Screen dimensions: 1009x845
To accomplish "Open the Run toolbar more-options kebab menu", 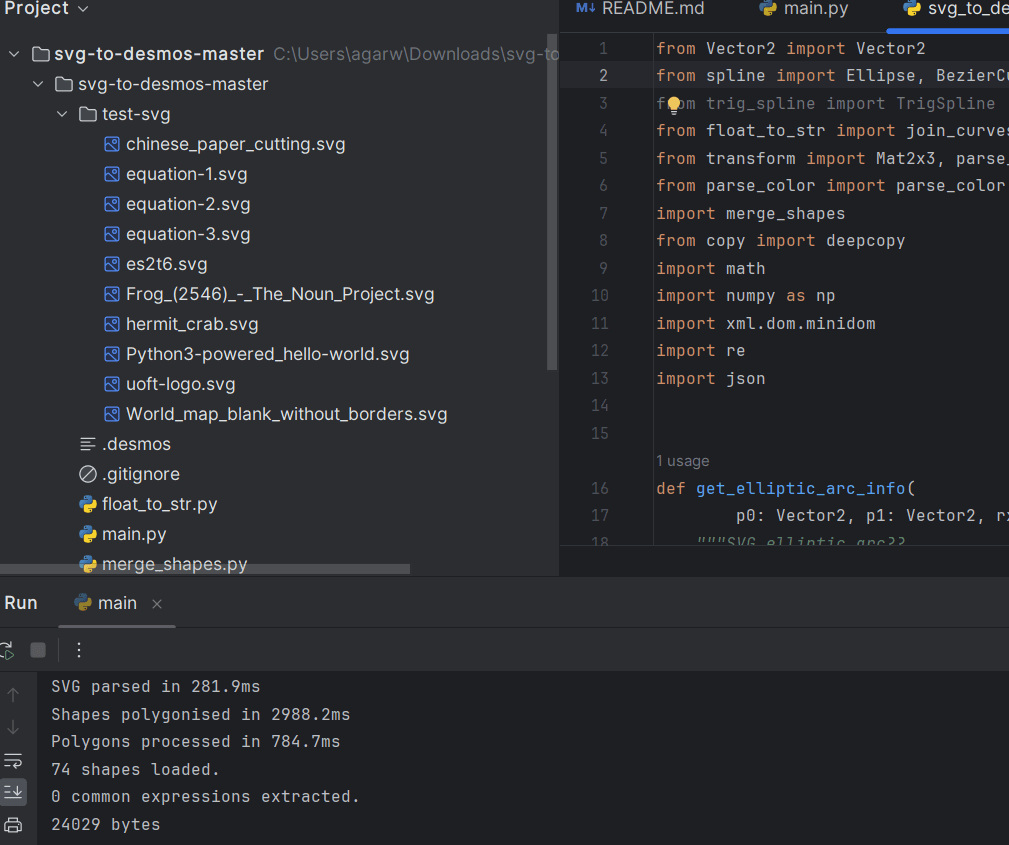I will point(79,650).
